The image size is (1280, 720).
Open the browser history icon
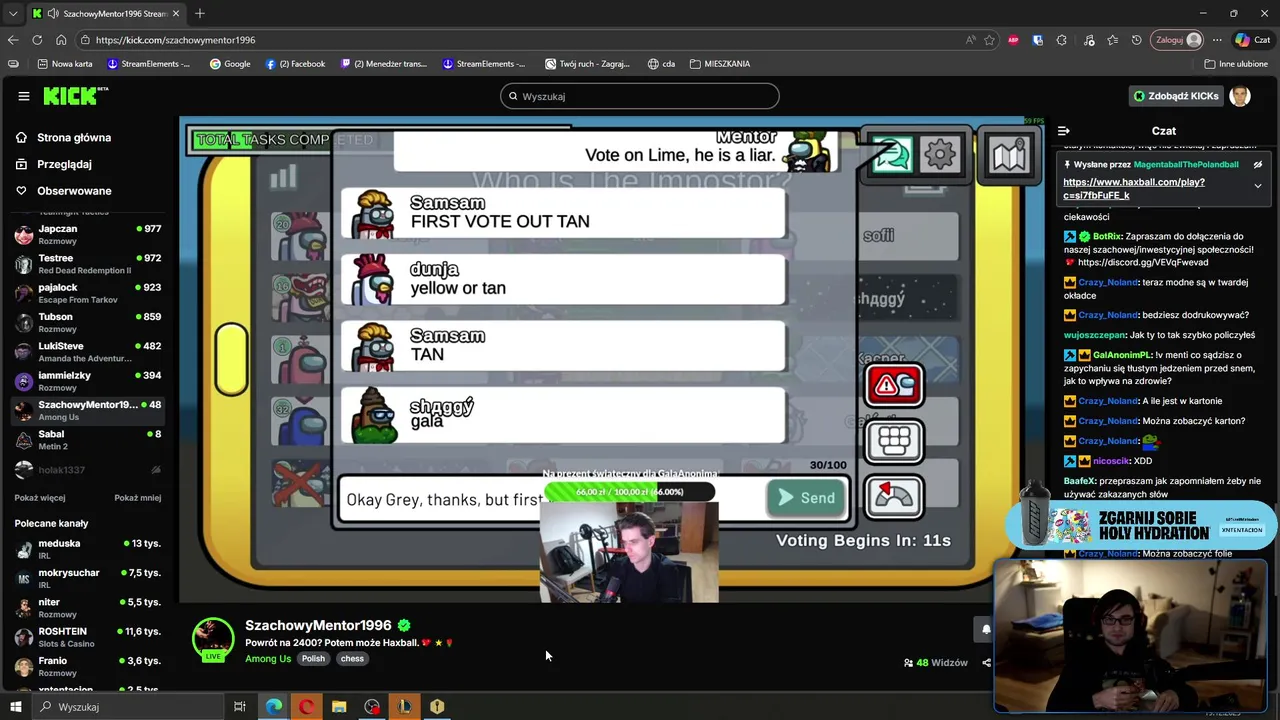click(x=1136, y=40)
